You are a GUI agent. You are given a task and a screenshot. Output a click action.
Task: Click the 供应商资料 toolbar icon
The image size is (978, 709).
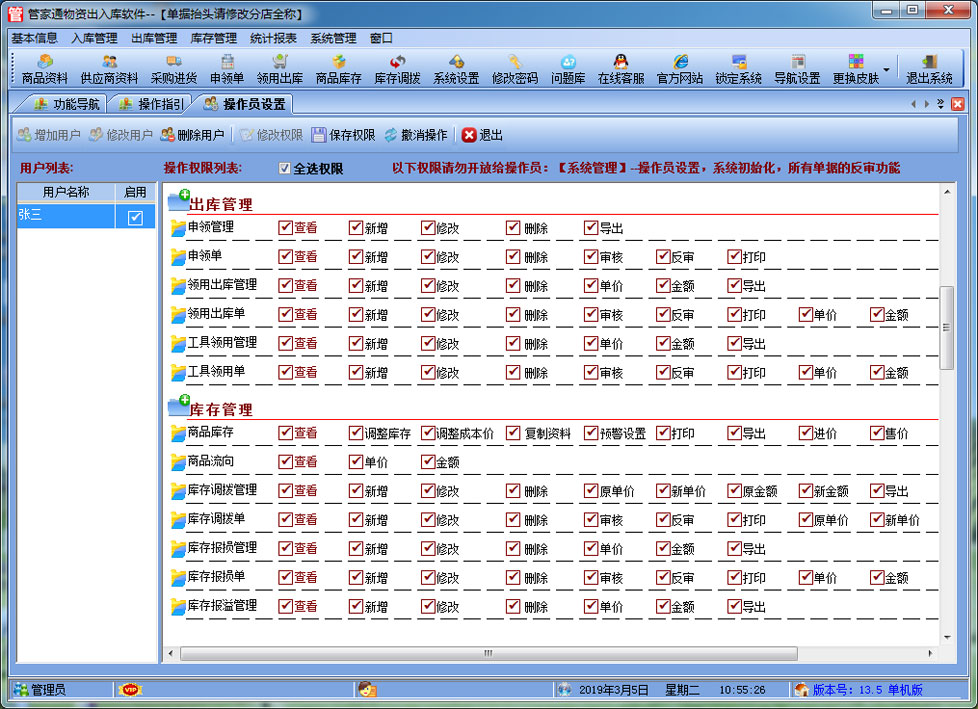point(109,68)
